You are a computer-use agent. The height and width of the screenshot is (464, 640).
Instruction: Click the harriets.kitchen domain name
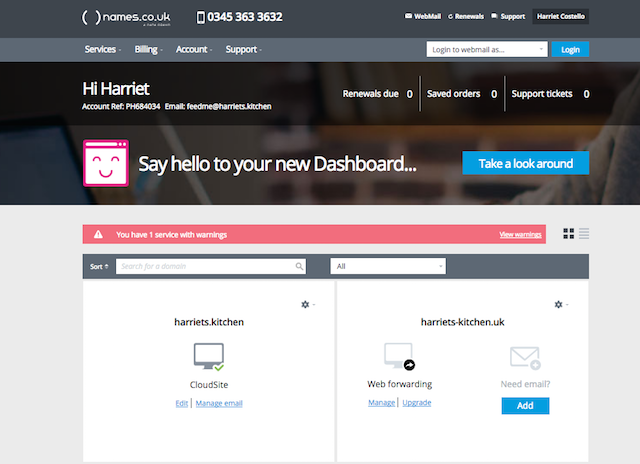[209, 322]
